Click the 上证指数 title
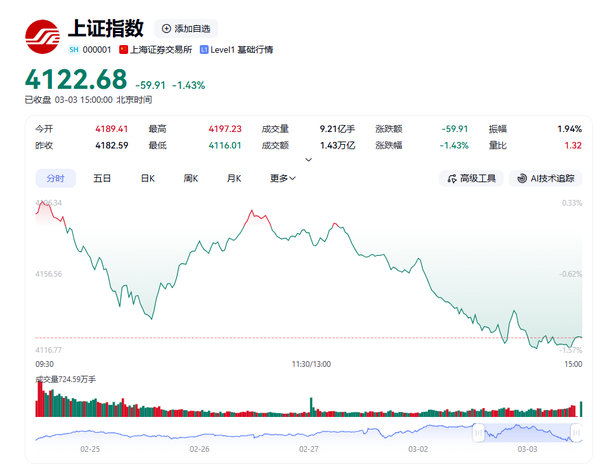Image resolution: width=600 pixels, height=469 pixels. 106,28
